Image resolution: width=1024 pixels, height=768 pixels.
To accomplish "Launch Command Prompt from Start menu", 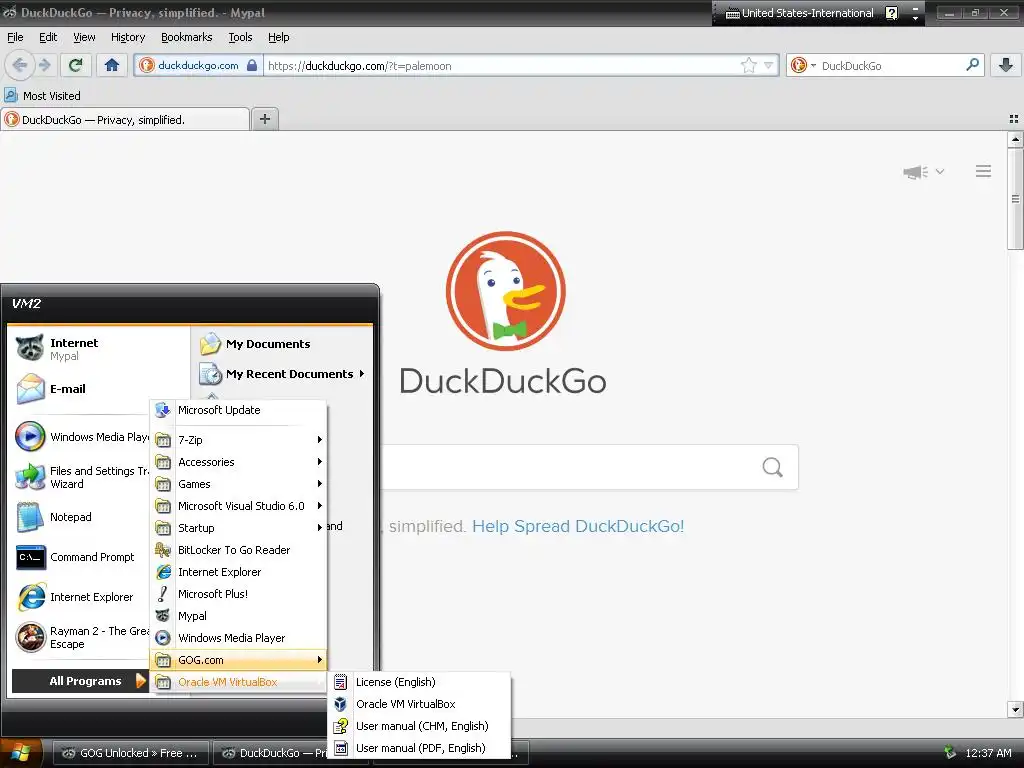I will coord(81,557).
